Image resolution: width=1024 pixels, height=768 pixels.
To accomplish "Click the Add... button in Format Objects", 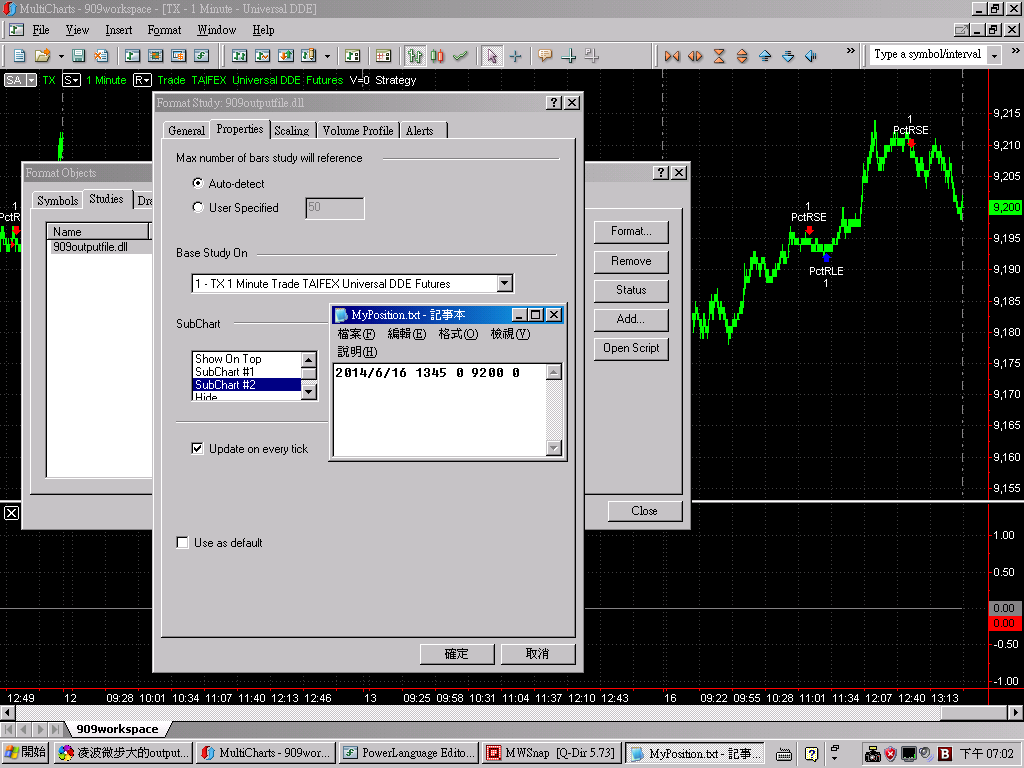I will pos(631,319).
